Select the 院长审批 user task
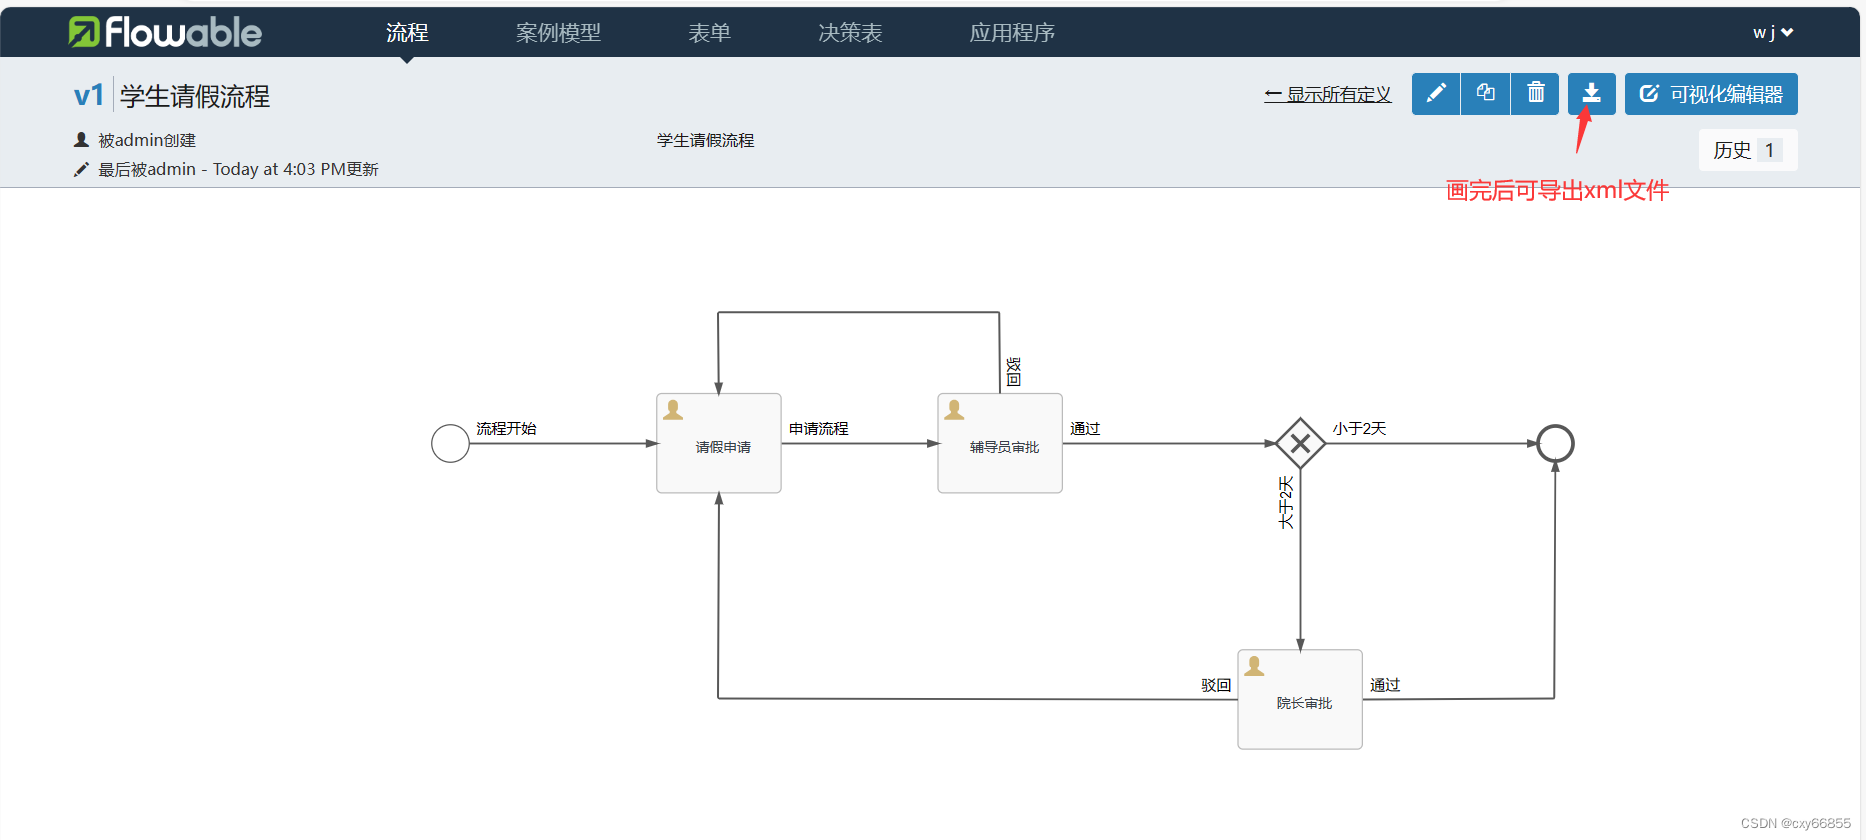This screenshot has width=1866, height=840. tap(1300, 699)
